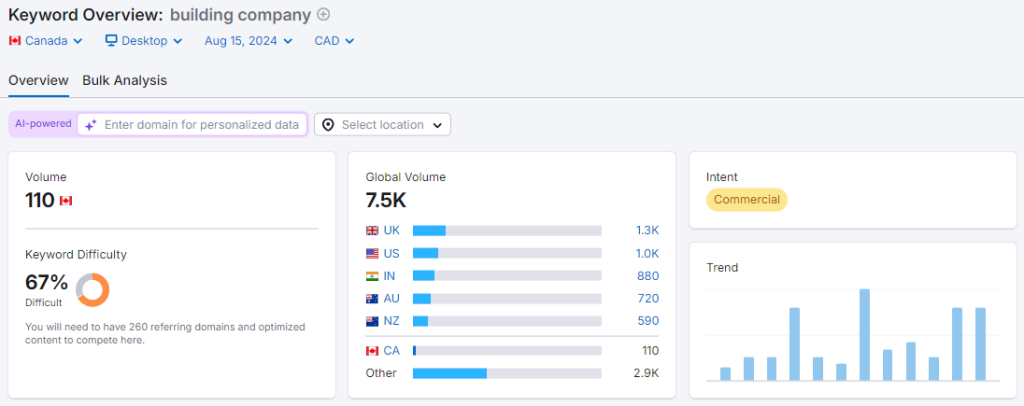Screen dimensions: 1024x406
Task: Click the UK flag in Global Volume
Action: pos(373,230)
